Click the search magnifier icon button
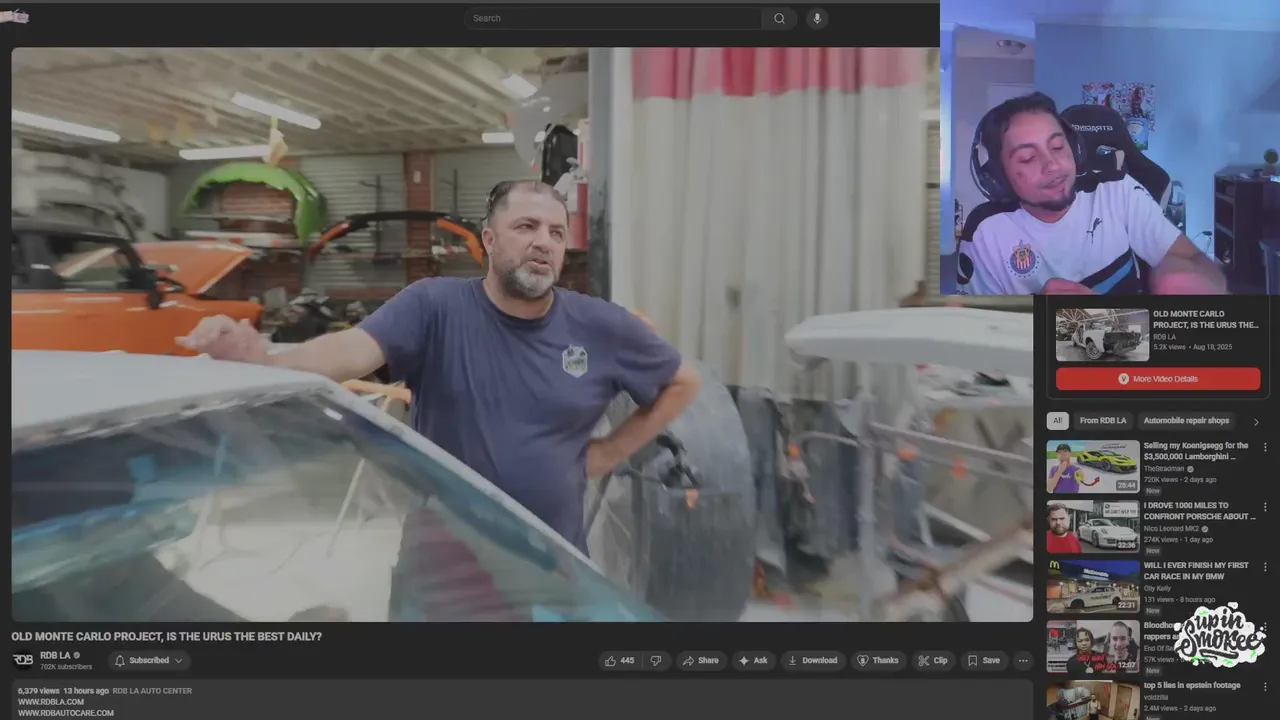Viewport: 1280px width, 720px height. [x=779, y=18]
